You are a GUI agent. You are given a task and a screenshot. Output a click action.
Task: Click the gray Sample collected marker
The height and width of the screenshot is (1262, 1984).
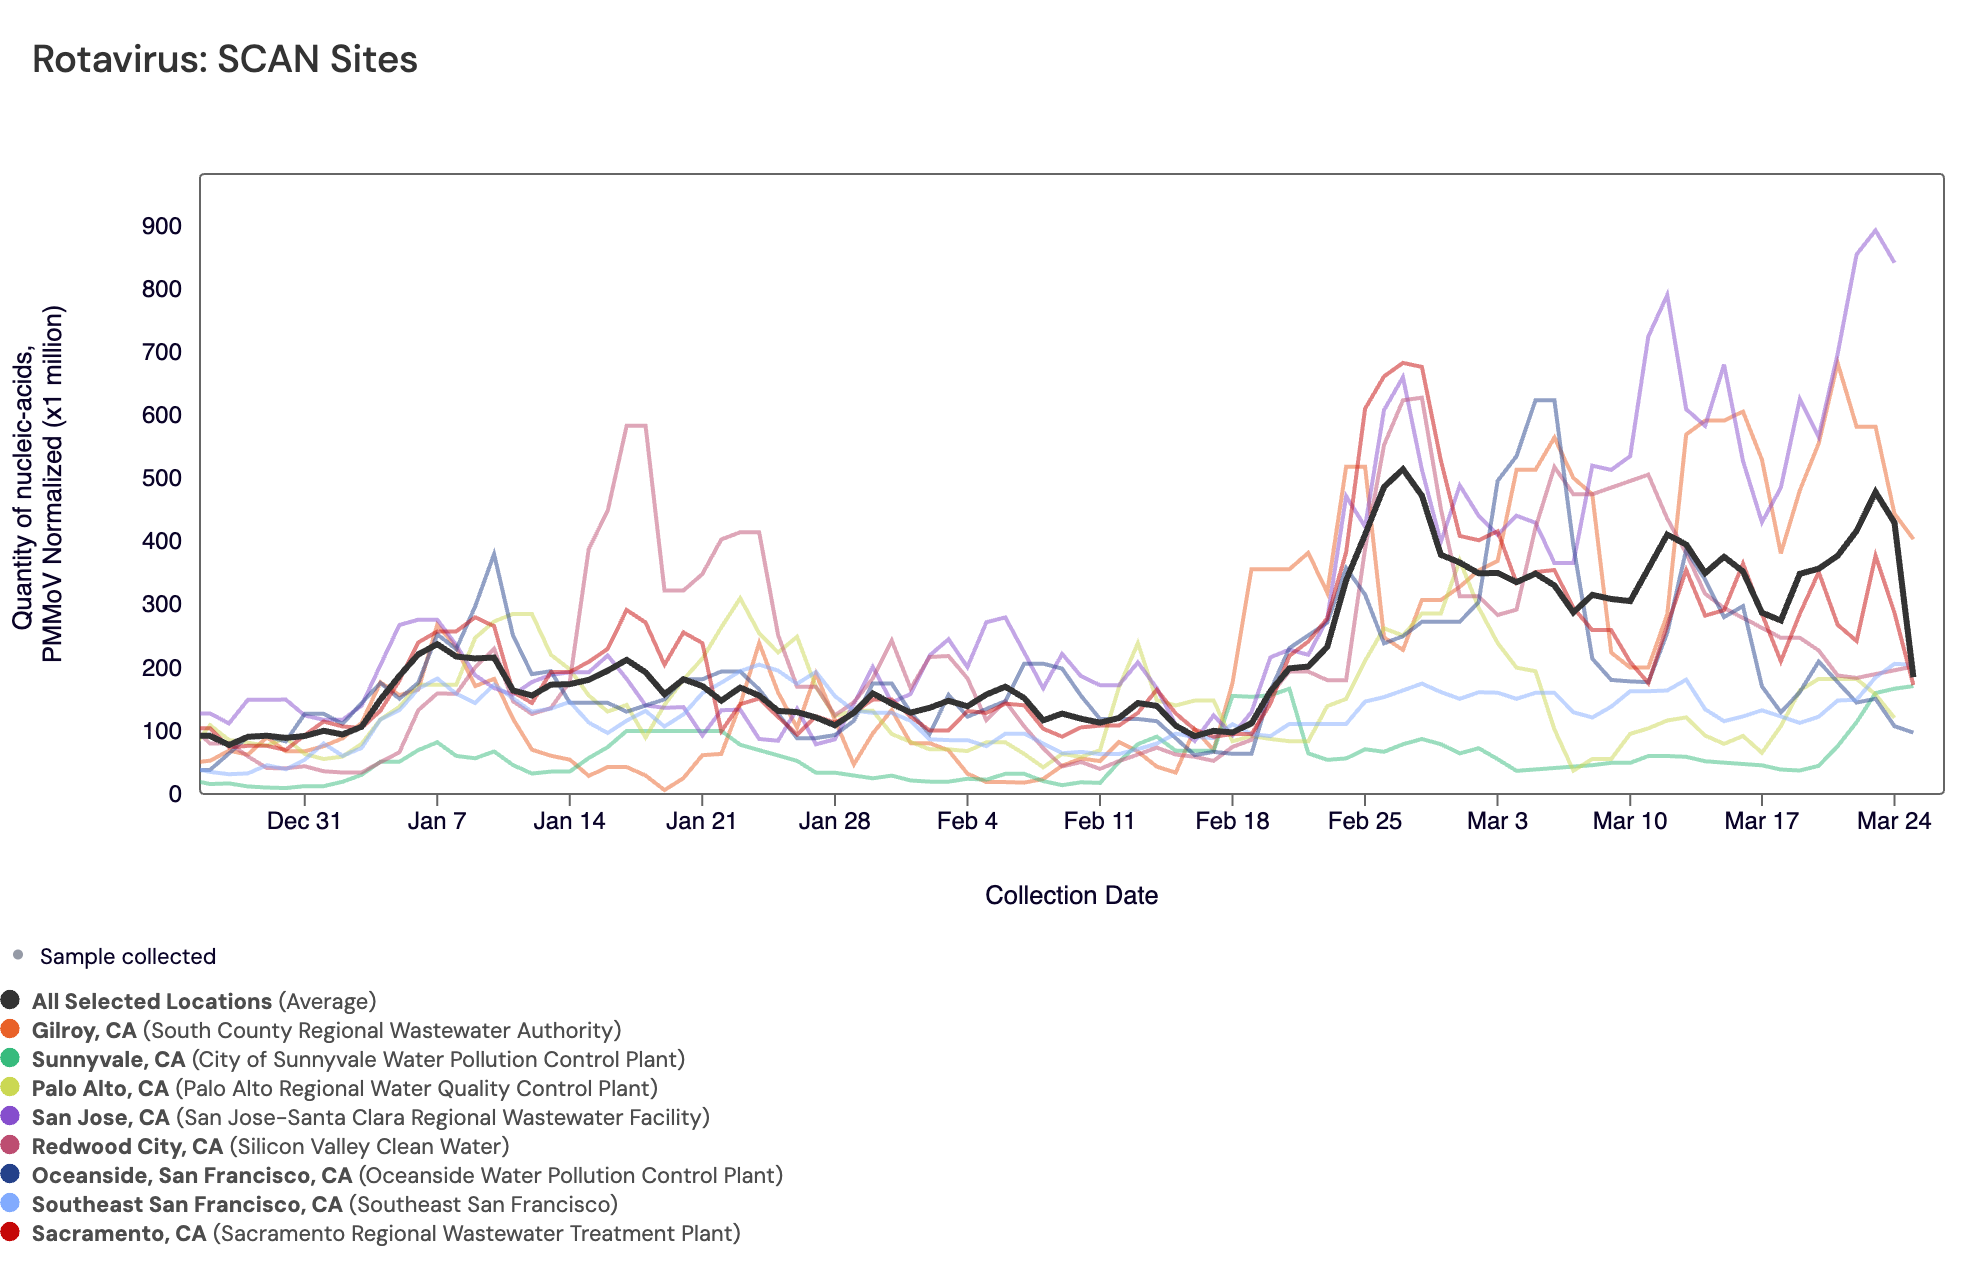point(18,955)
